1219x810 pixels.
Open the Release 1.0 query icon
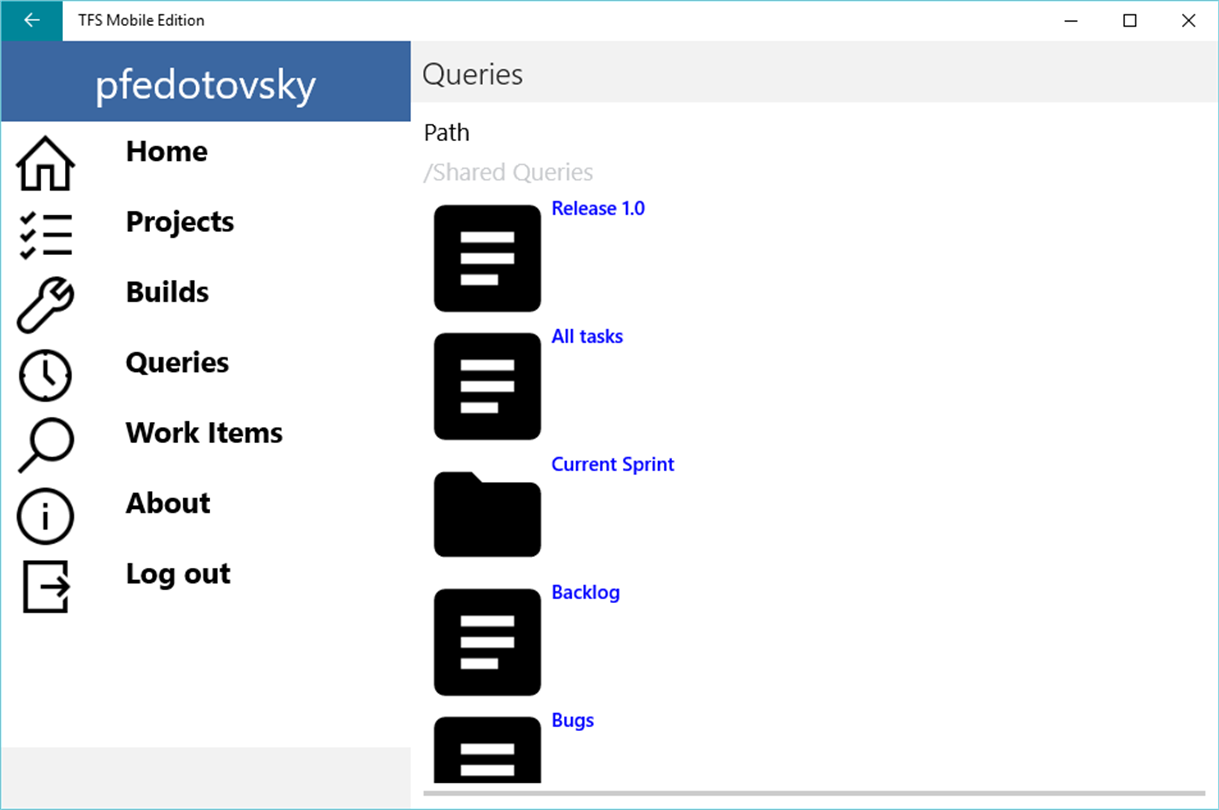coord(487,258)
